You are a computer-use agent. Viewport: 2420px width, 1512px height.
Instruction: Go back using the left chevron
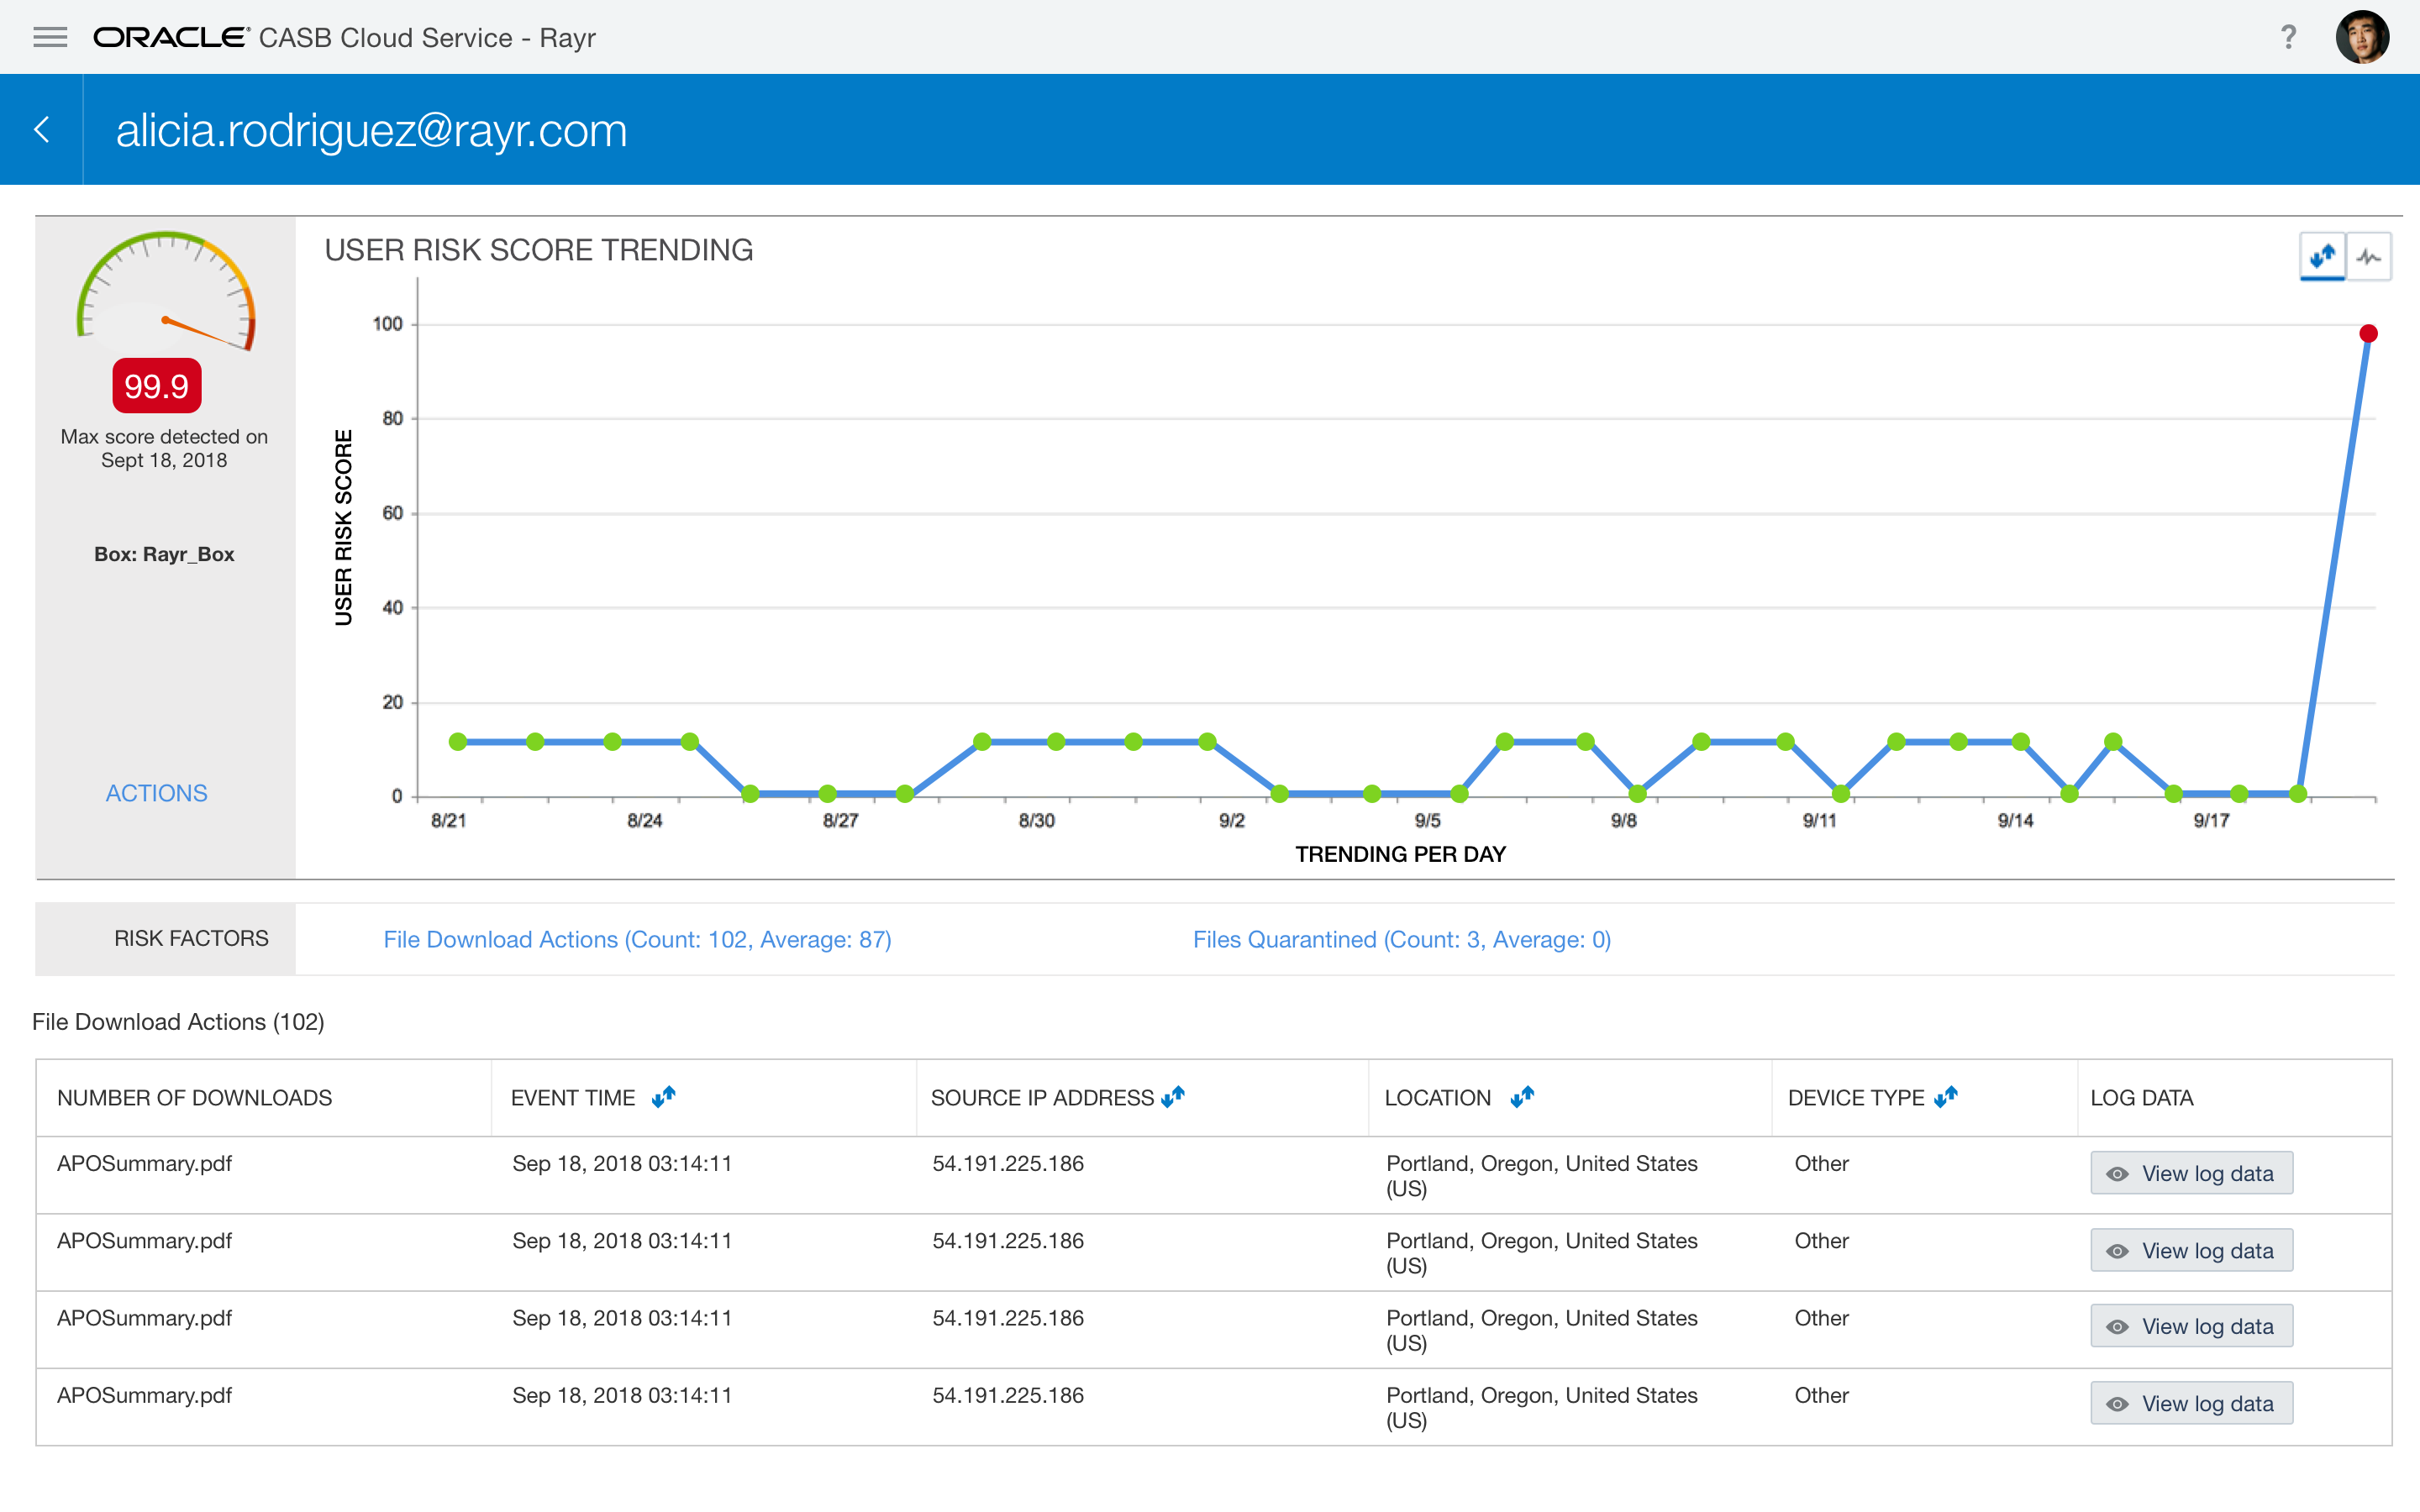click(x=42, y=129)
